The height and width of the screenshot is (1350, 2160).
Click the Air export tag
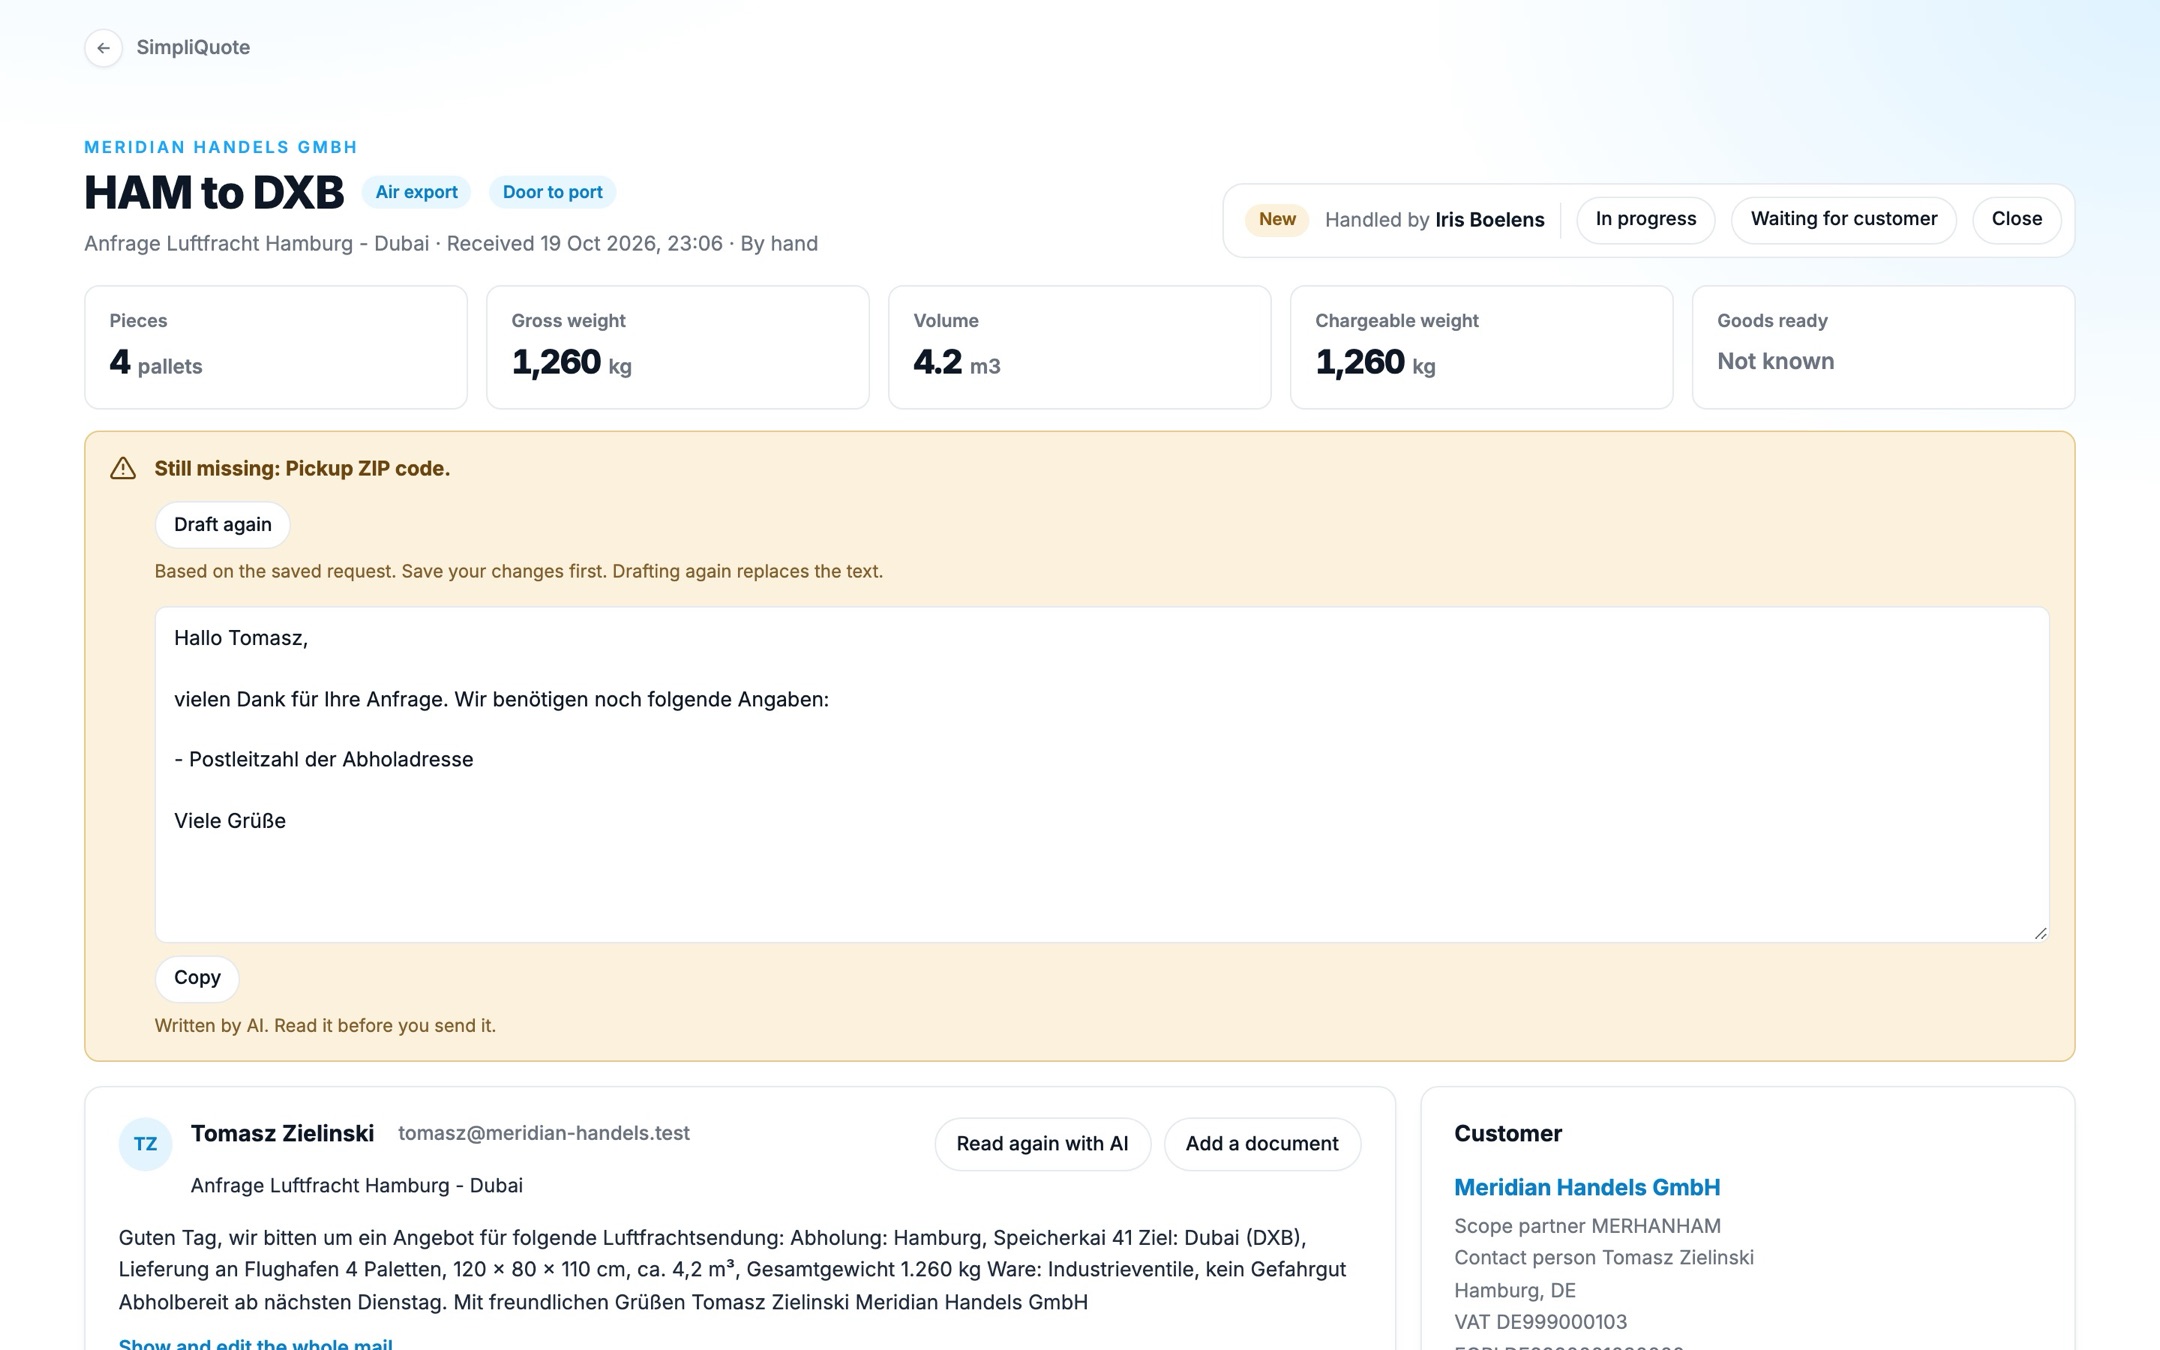[x=416, y=192]
